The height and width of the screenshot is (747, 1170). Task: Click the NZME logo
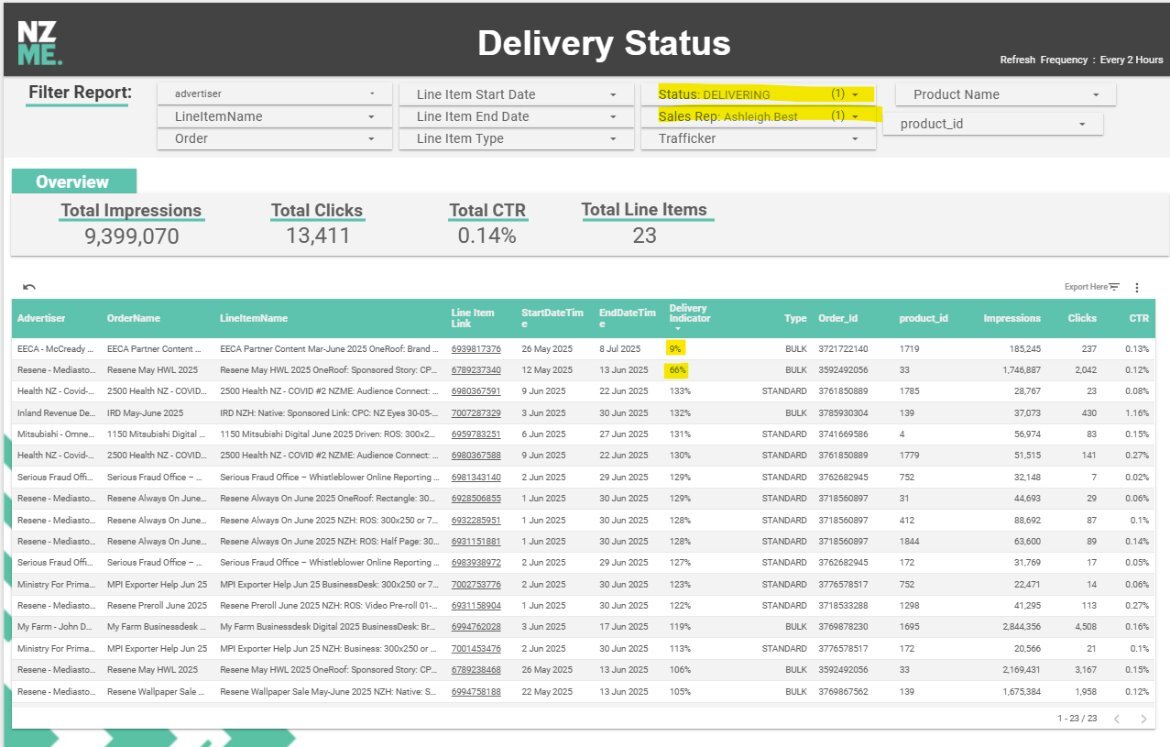click(x=40, y=42)
